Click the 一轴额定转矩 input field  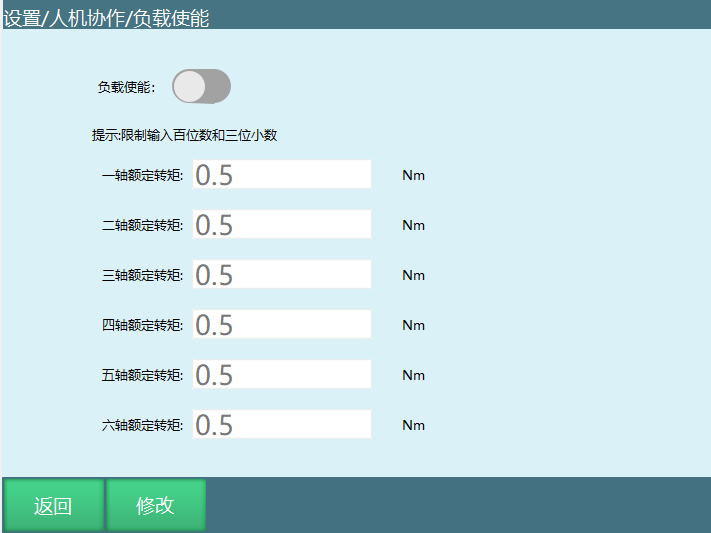pos(281,175)
